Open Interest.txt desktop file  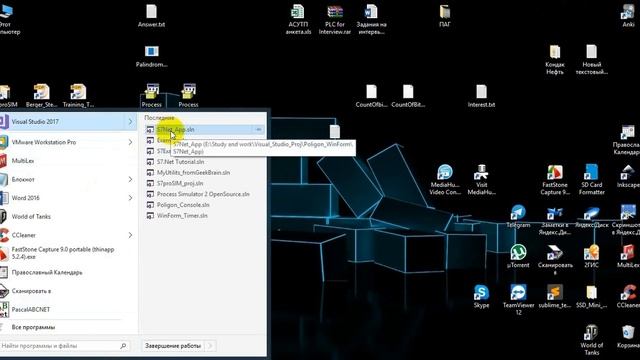(x=481, y=96)
